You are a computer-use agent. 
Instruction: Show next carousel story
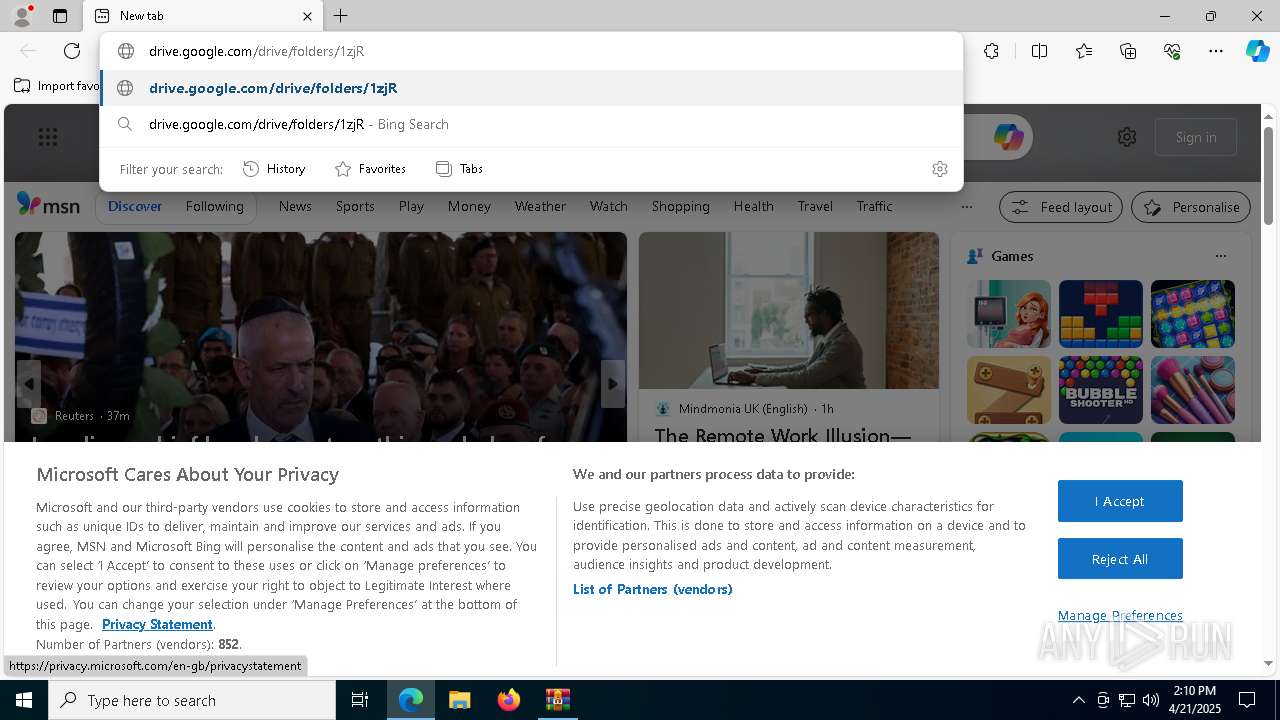[613, 384]
